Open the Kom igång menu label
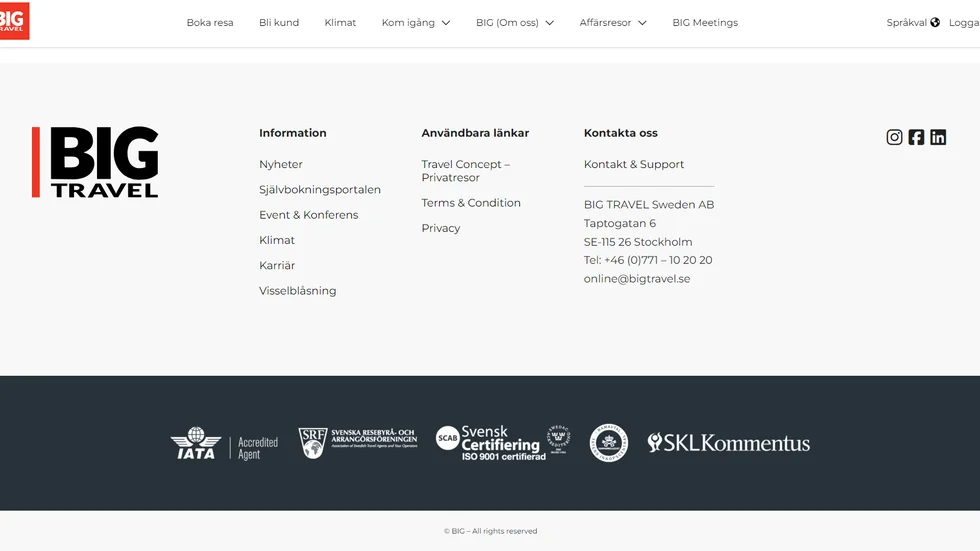980x551 pixels. [408, 22]
